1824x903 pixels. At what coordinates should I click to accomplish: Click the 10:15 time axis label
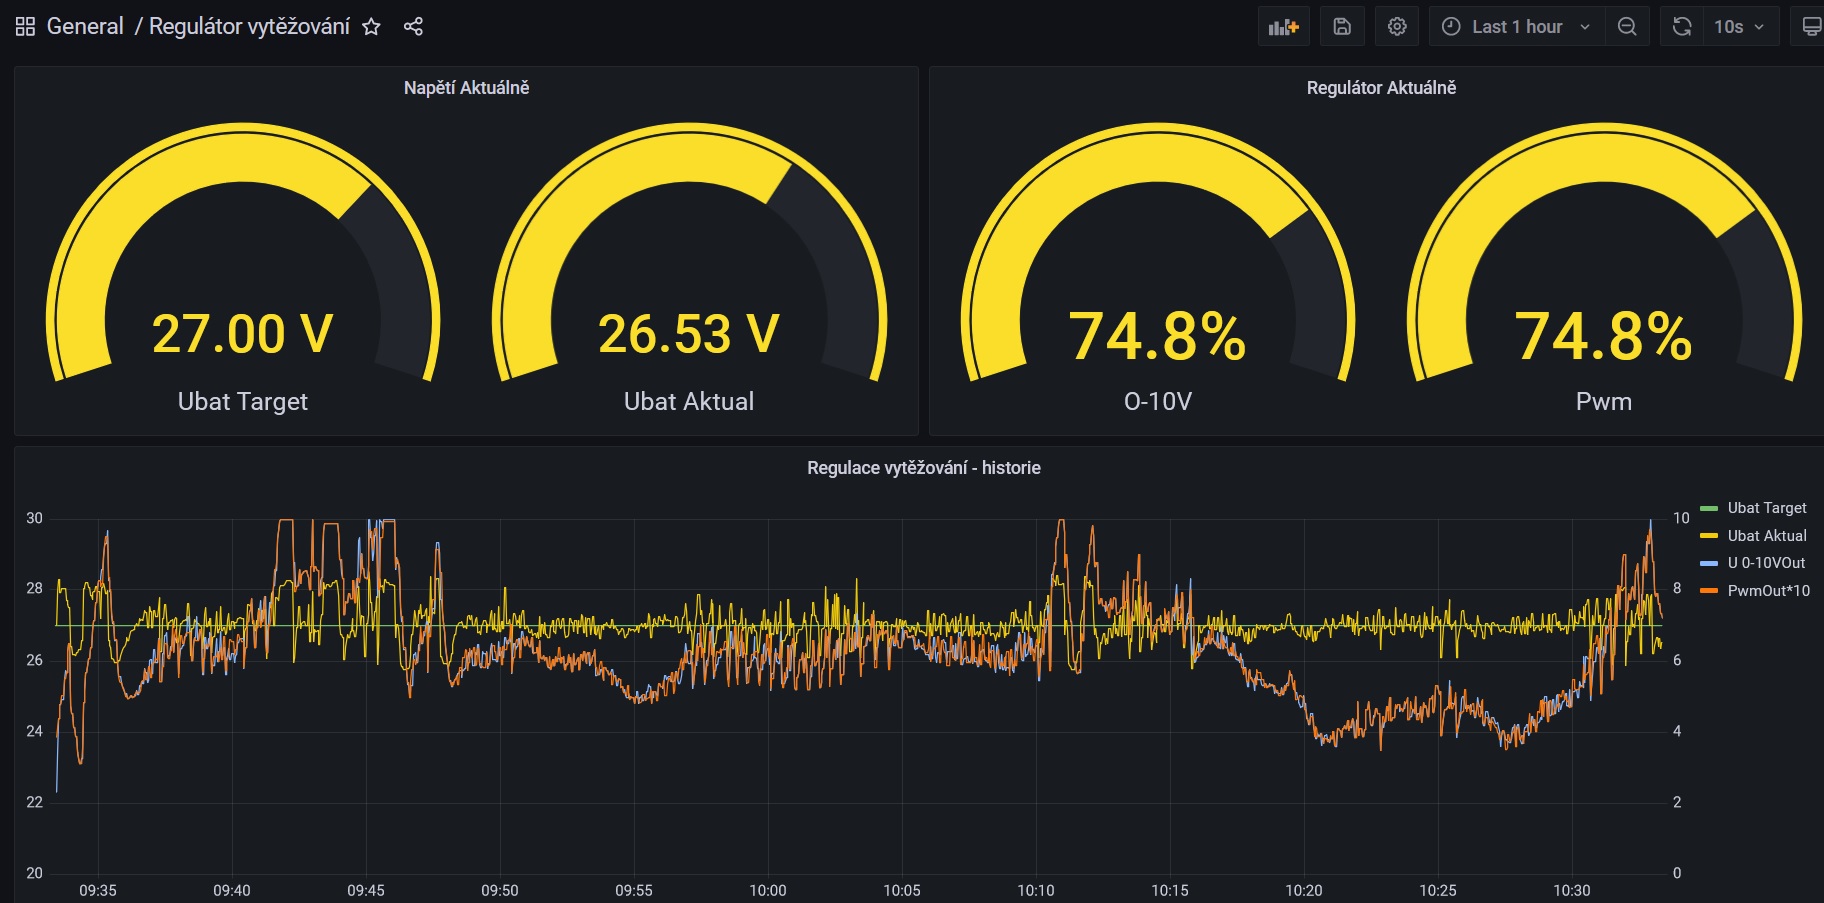(1170, 890)
